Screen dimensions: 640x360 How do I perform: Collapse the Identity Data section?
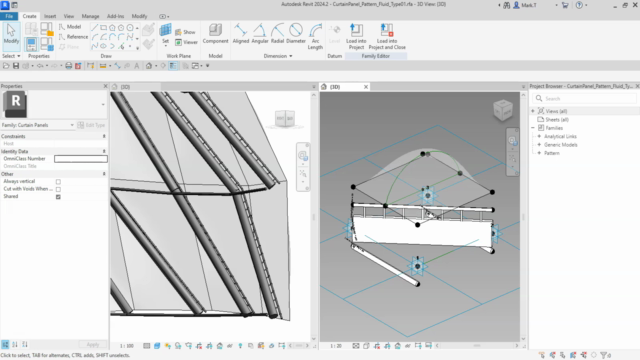click(104, 151)
